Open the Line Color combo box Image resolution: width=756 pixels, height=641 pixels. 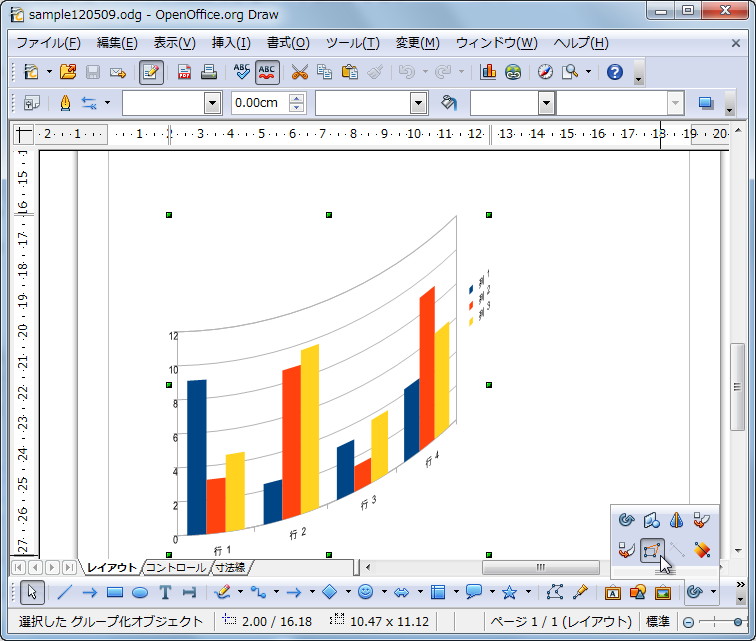tap(371, 103)
